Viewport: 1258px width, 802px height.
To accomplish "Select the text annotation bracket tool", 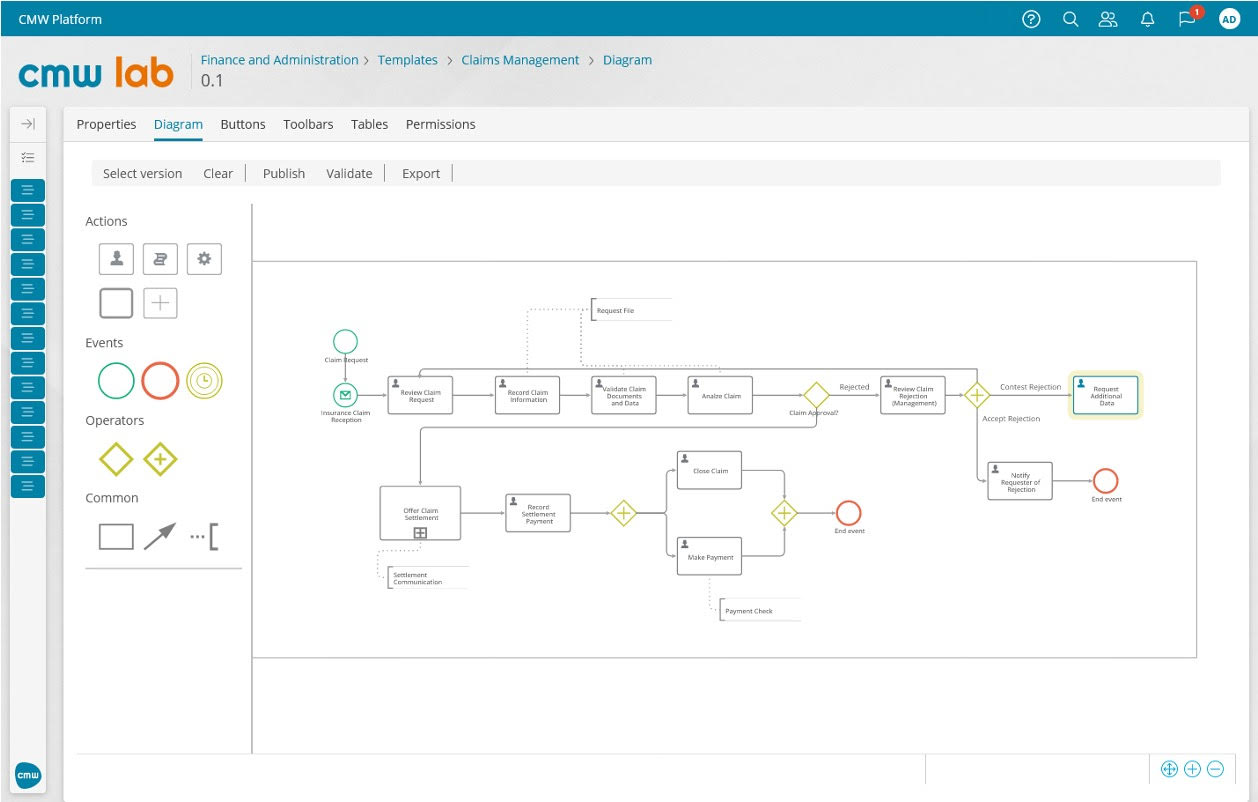I will 204,537.
